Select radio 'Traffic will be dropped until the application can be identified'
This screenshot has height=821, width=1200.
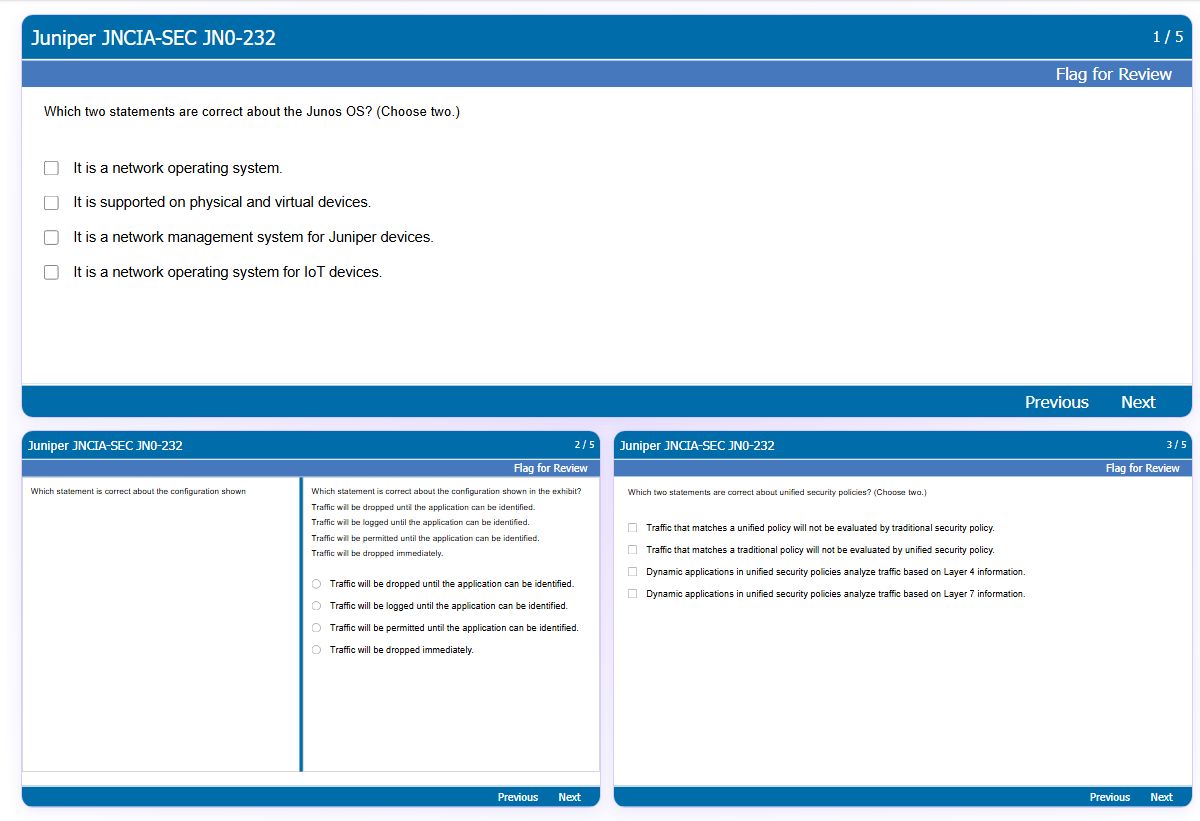coord(316,584)
